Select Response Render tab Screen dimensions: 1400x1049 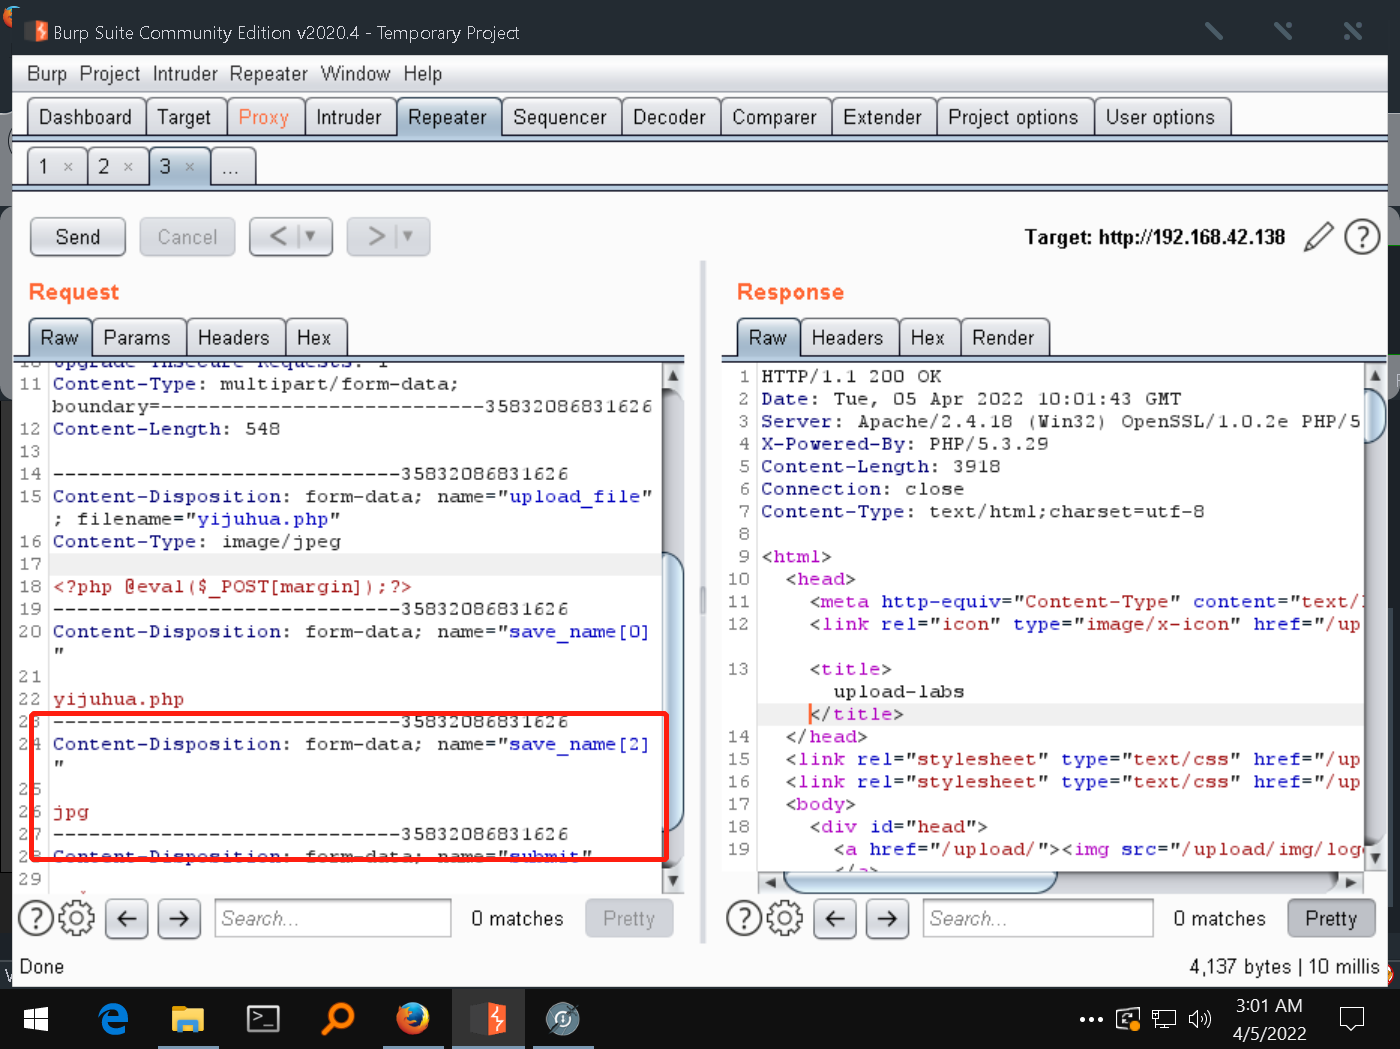[x=1003, y=338]
